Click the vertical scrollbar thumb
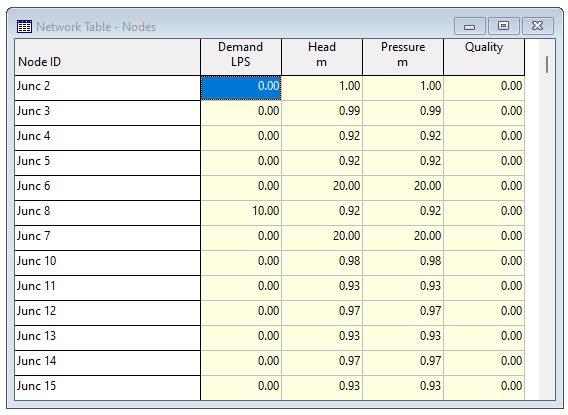 tap(547, 64)
